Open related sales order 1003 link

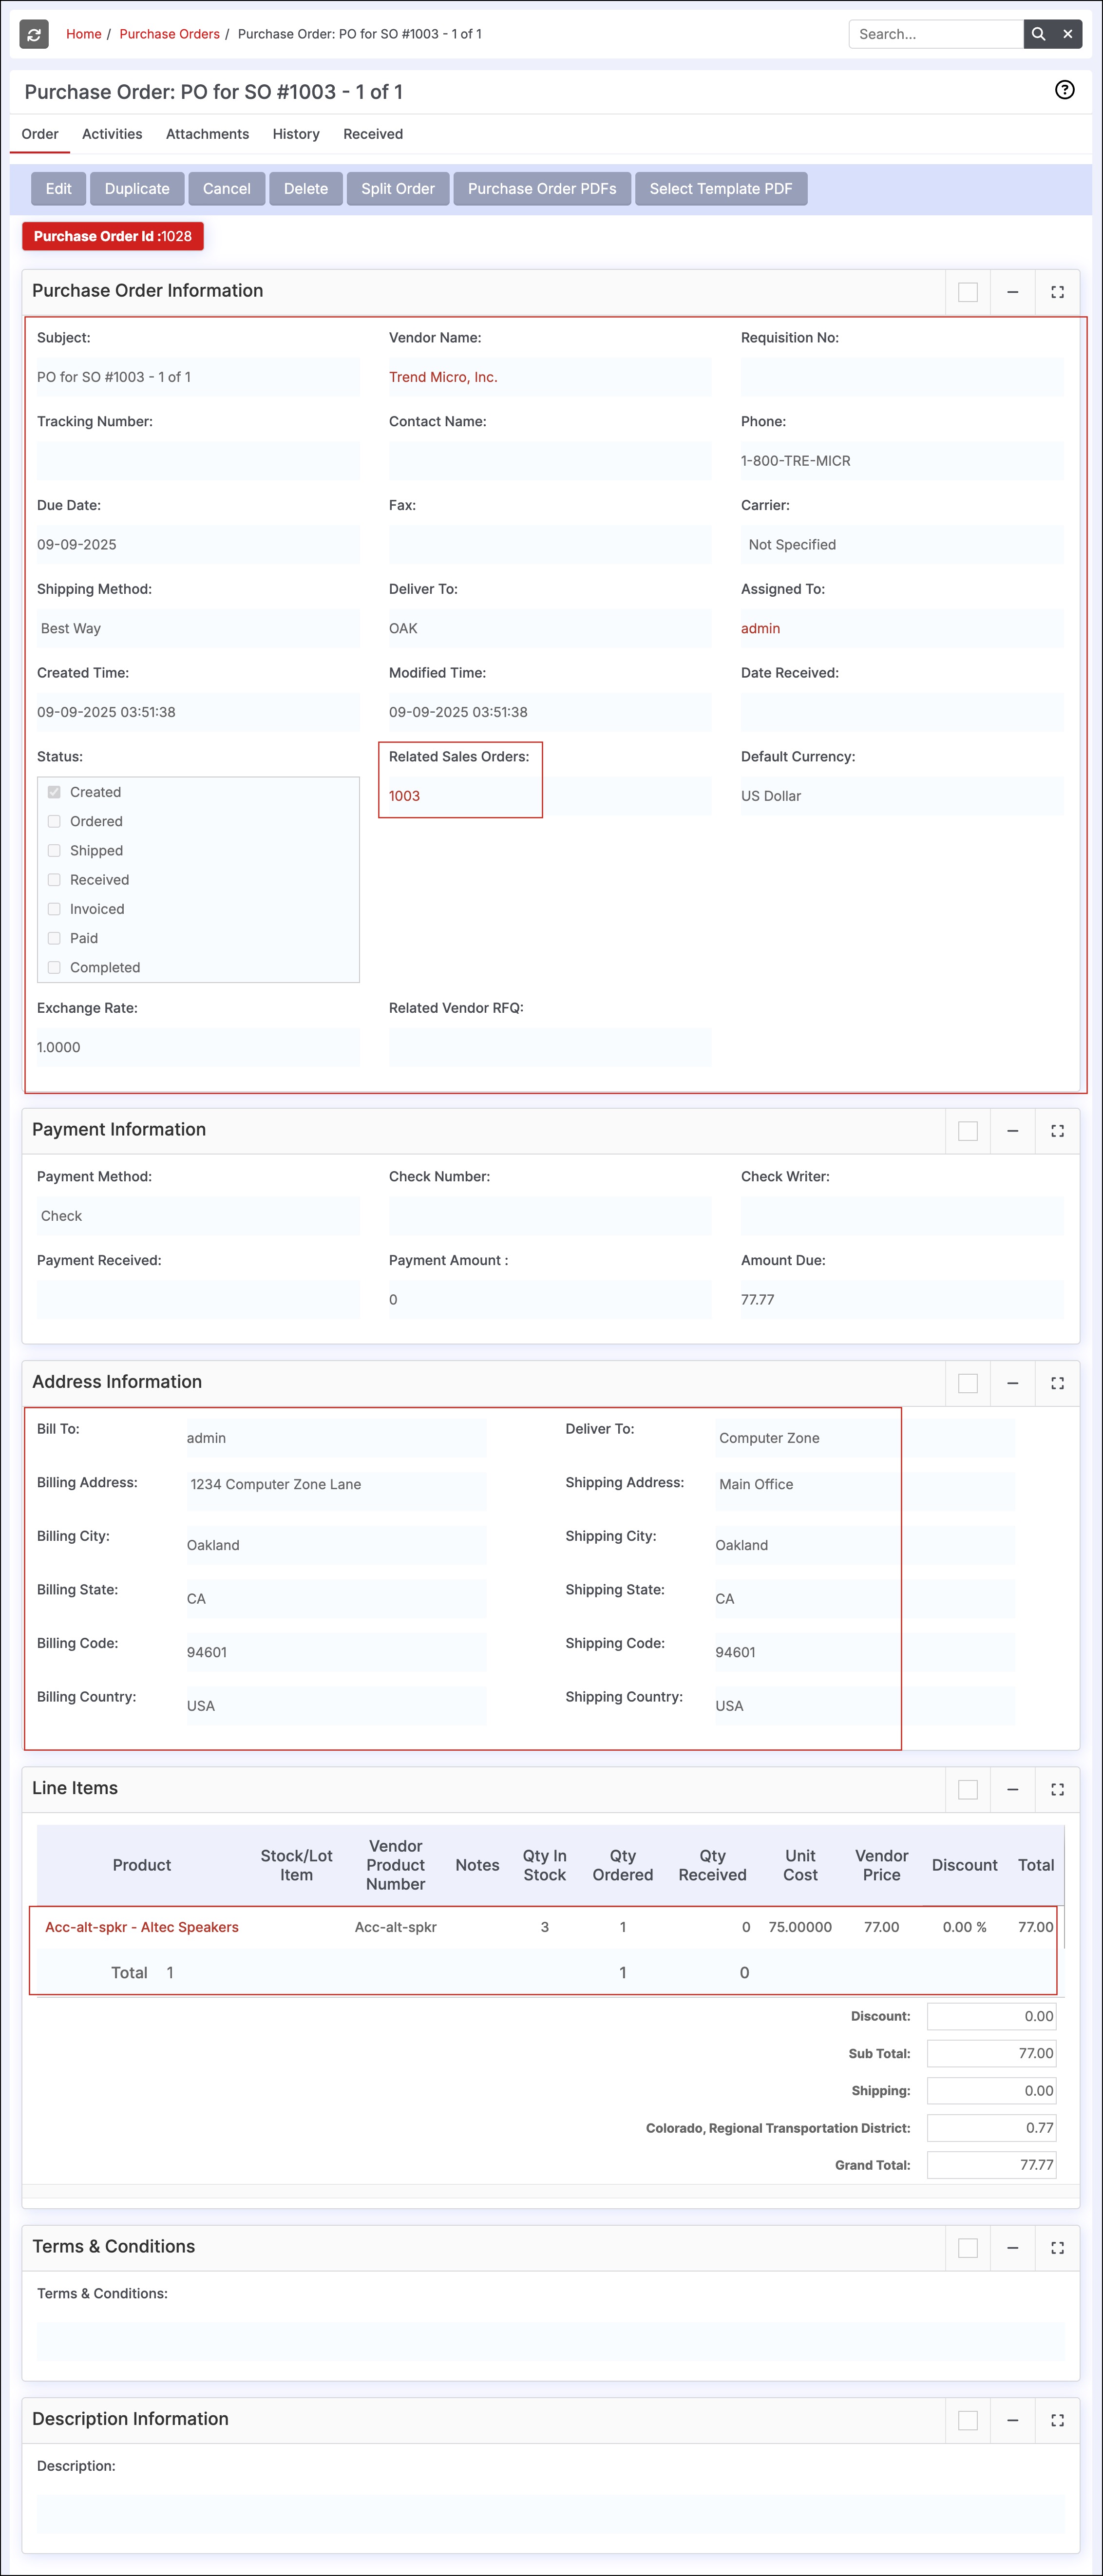pos(404,796)
